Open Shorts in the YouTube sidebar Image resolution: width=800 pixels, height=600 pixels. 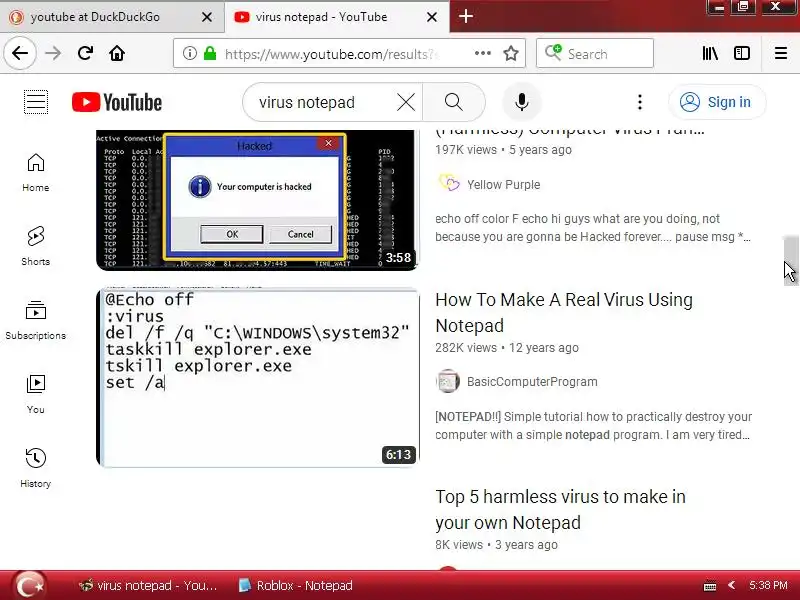click(36, 246)
